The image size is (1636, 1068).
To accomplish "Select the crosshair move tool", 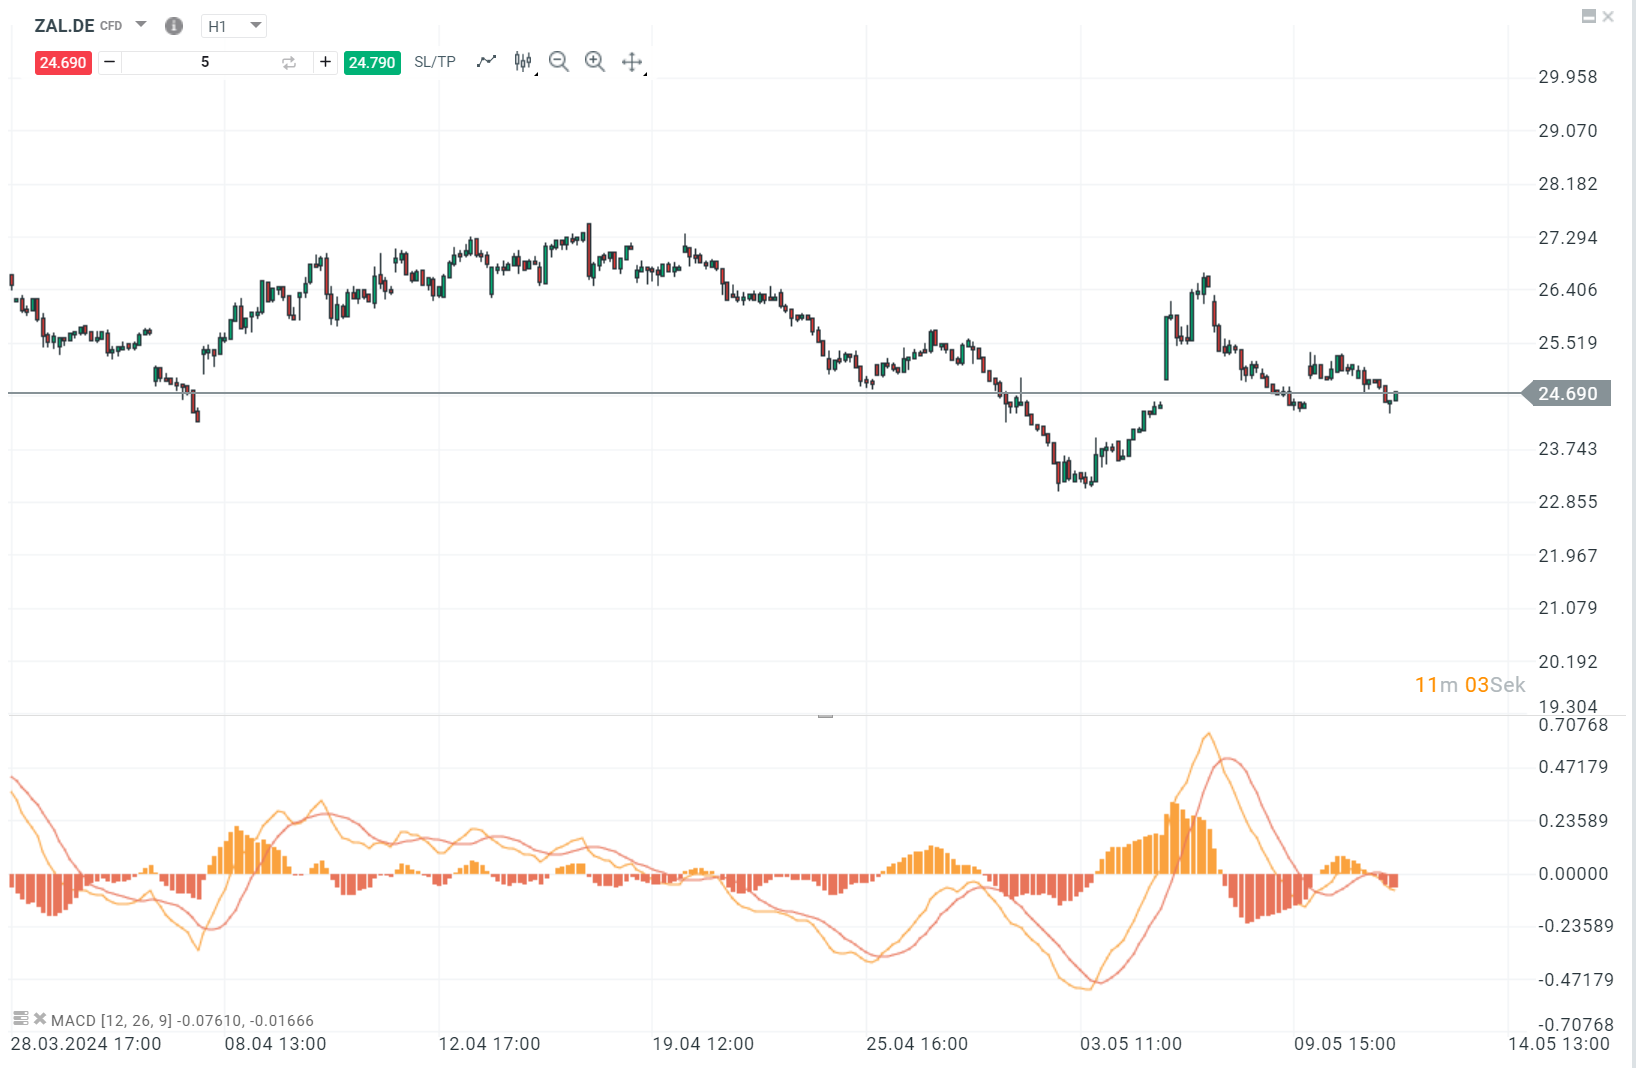I will point(632,62).
